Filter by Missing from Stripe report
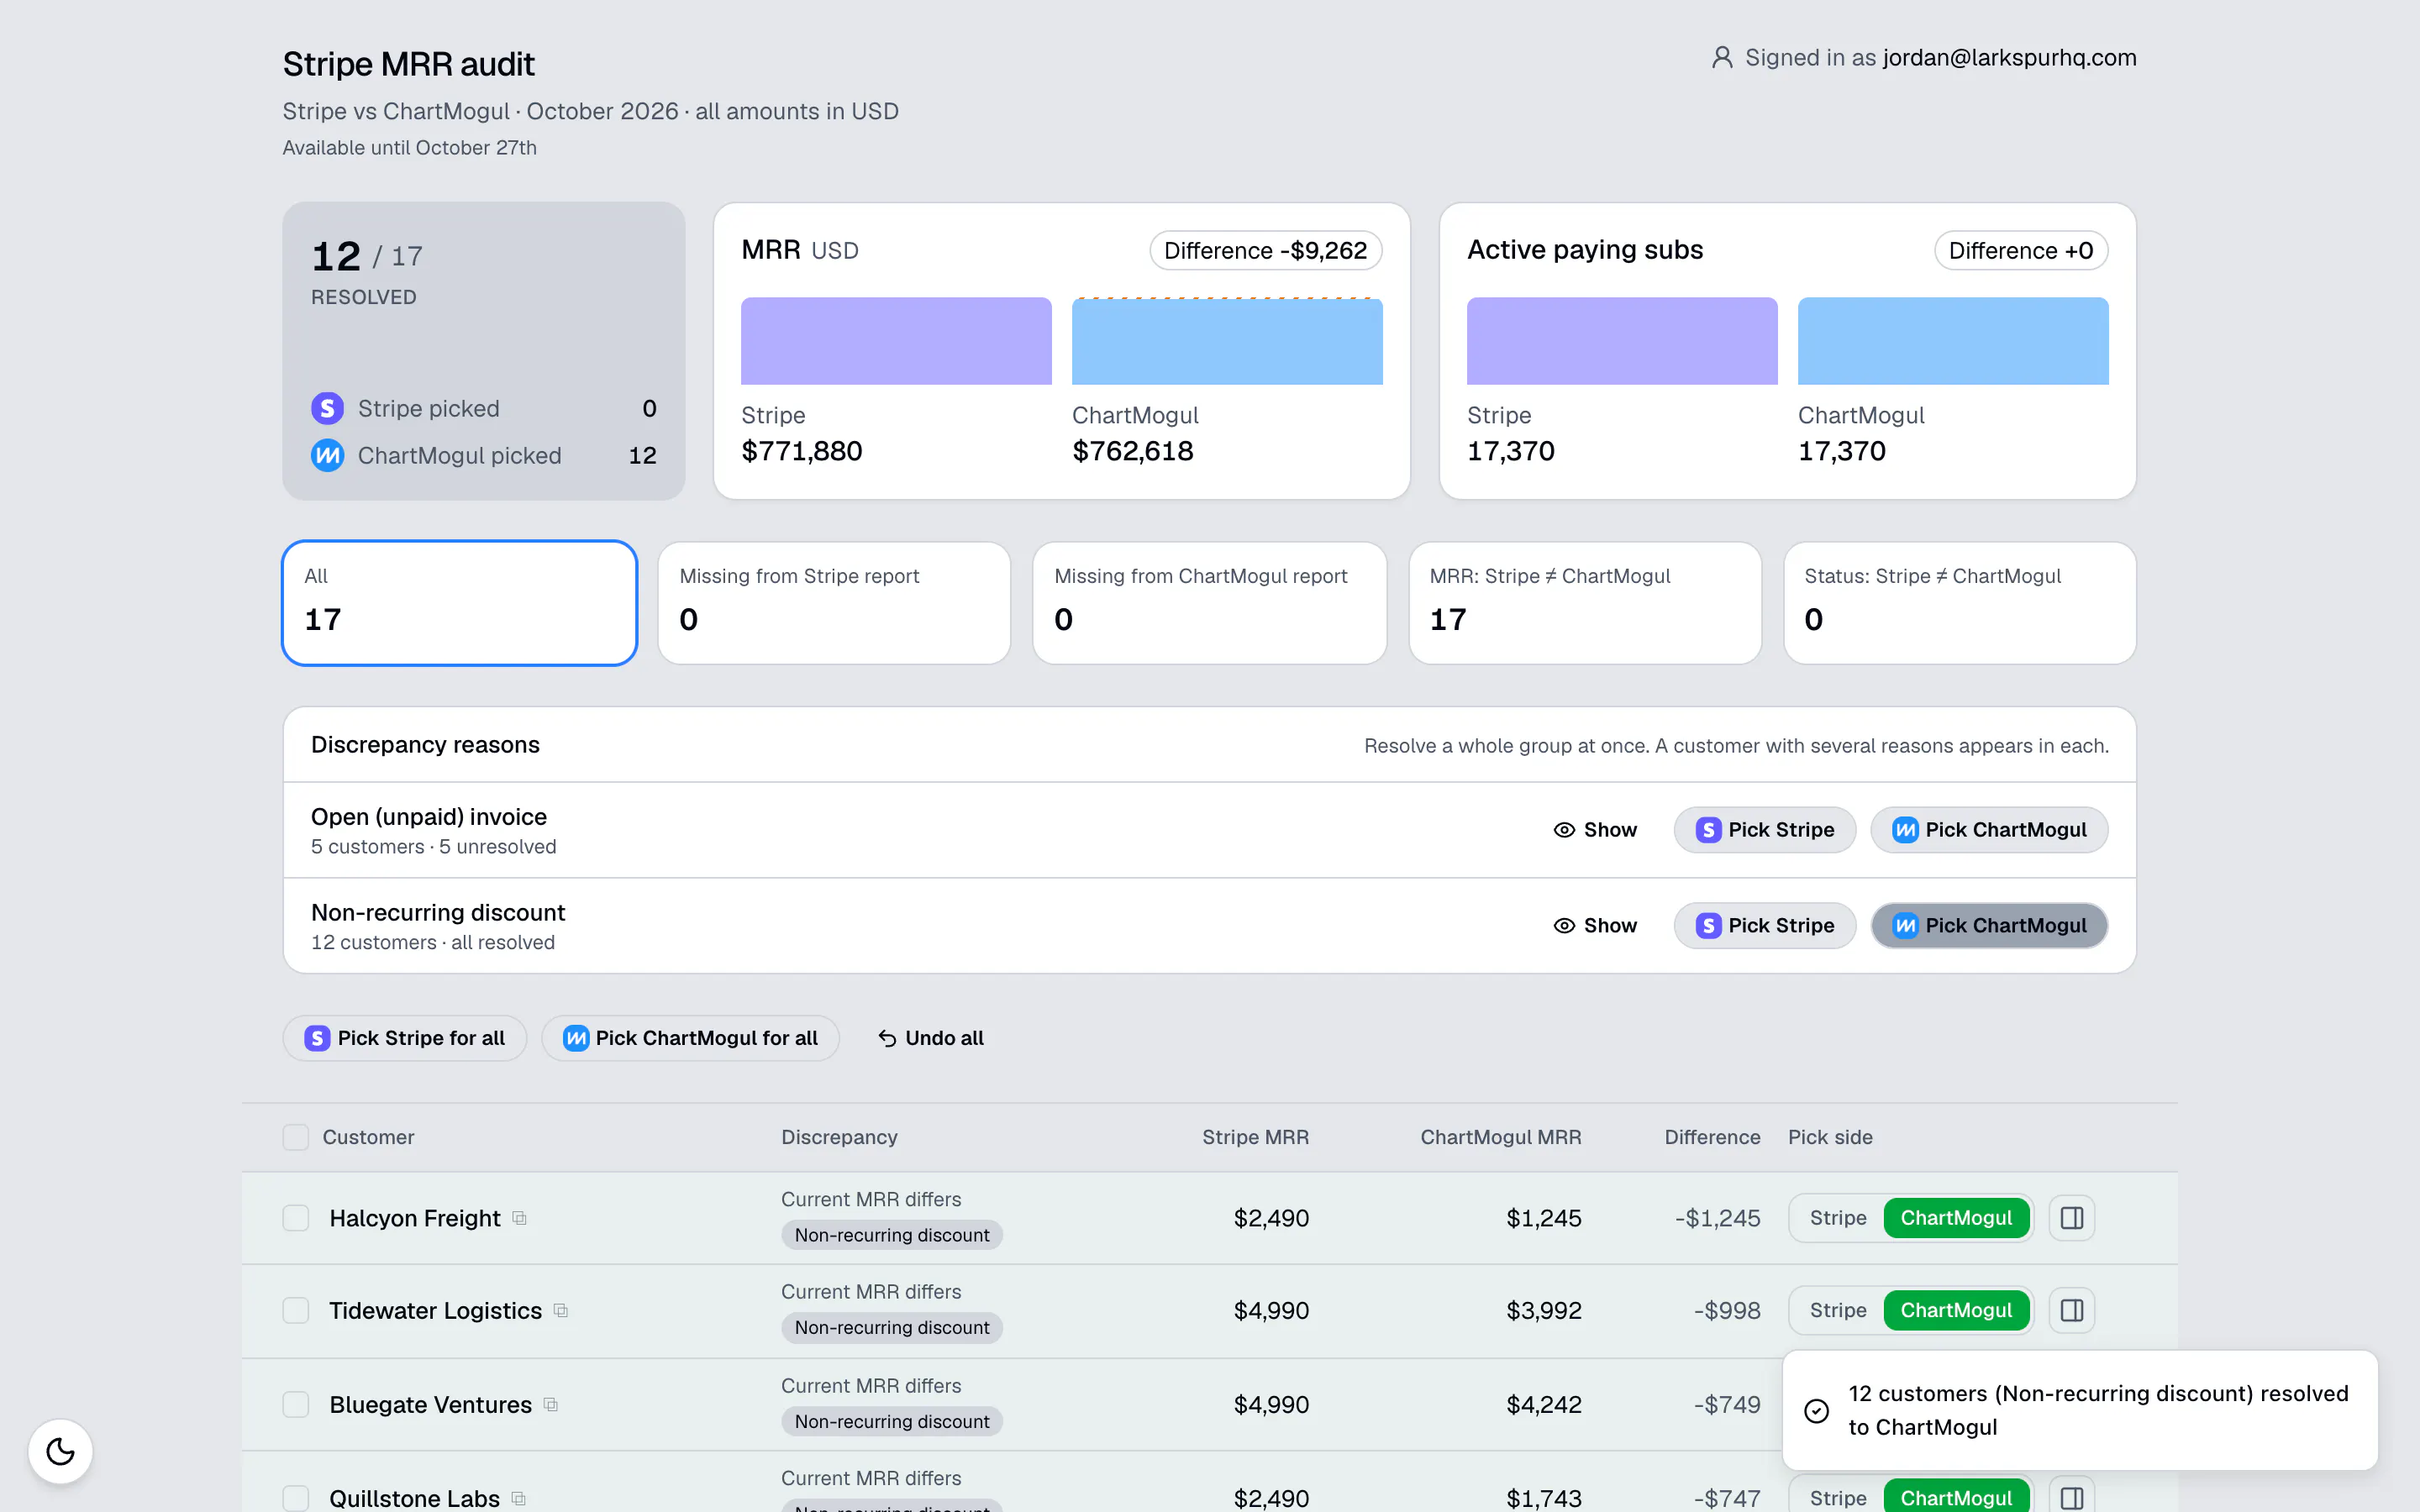Viewport: 2420px width, 1512px height. (x=834, y=603)
